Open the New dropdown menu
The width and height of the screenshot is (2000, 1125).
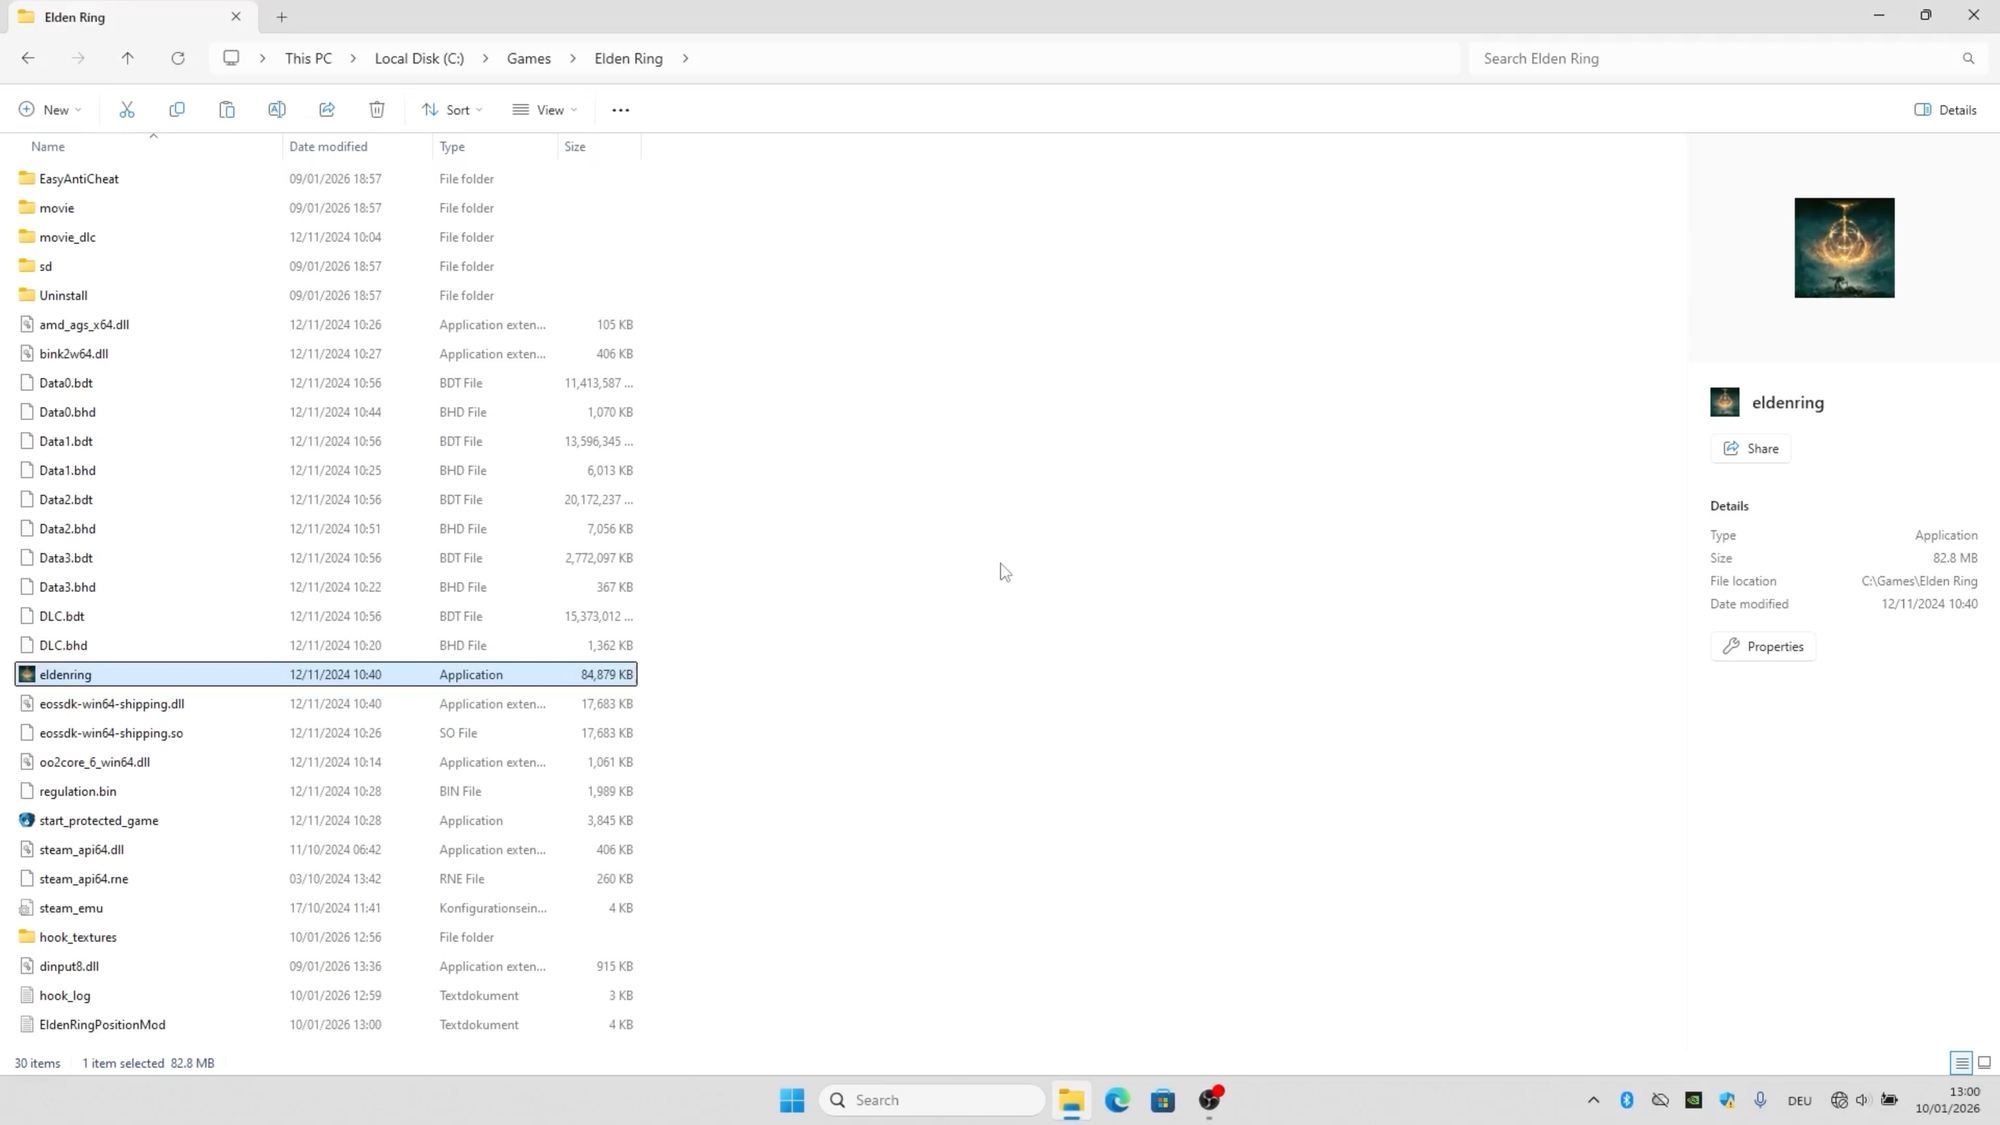tap(50, 110)
